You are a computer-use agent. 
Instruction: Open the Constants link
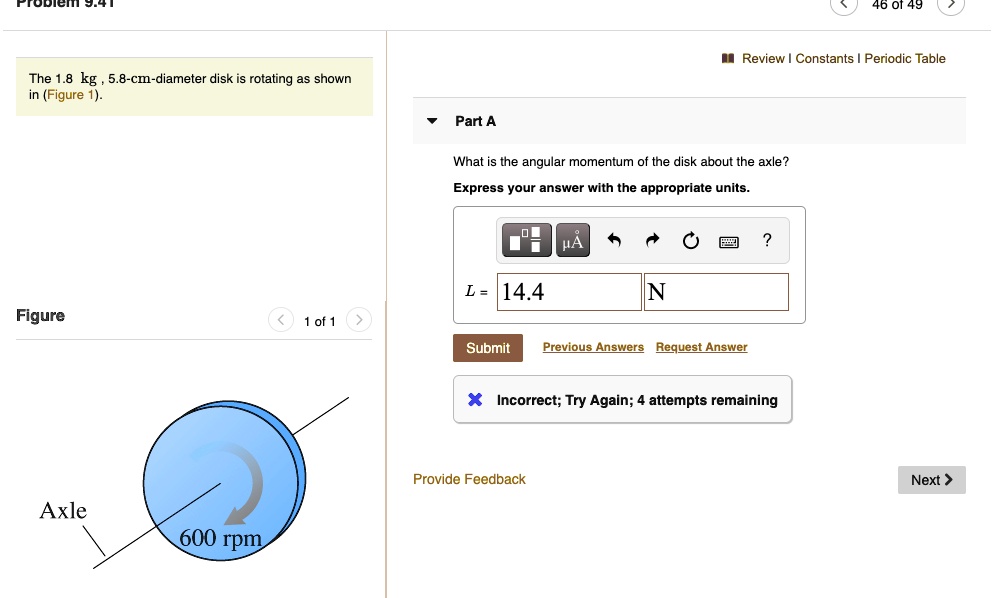coord(824,59)
